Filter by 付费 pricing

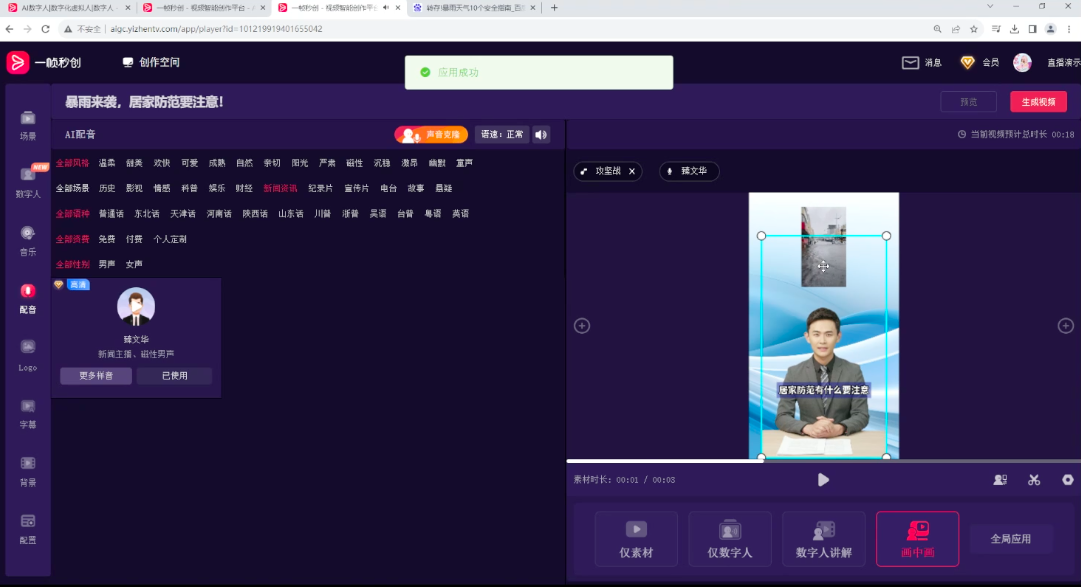[x=134, y=239]
